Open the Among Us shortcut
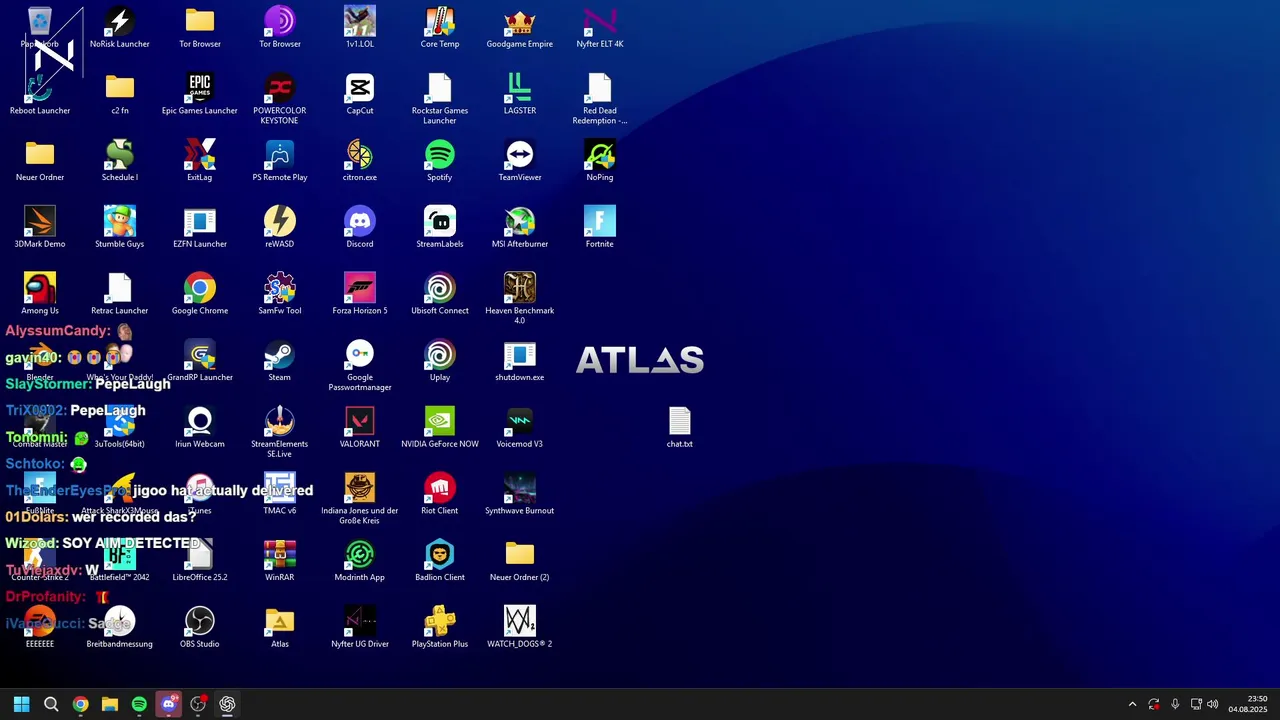This screenshot has height=720, width=1280. 40,294
